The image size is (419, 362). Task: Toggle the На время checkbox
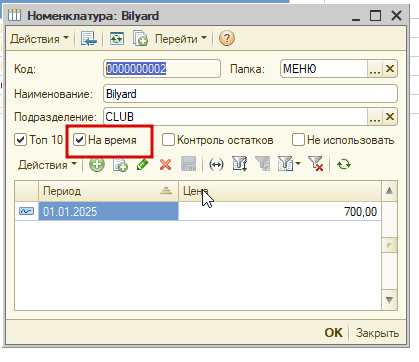[x=79, y=140]
